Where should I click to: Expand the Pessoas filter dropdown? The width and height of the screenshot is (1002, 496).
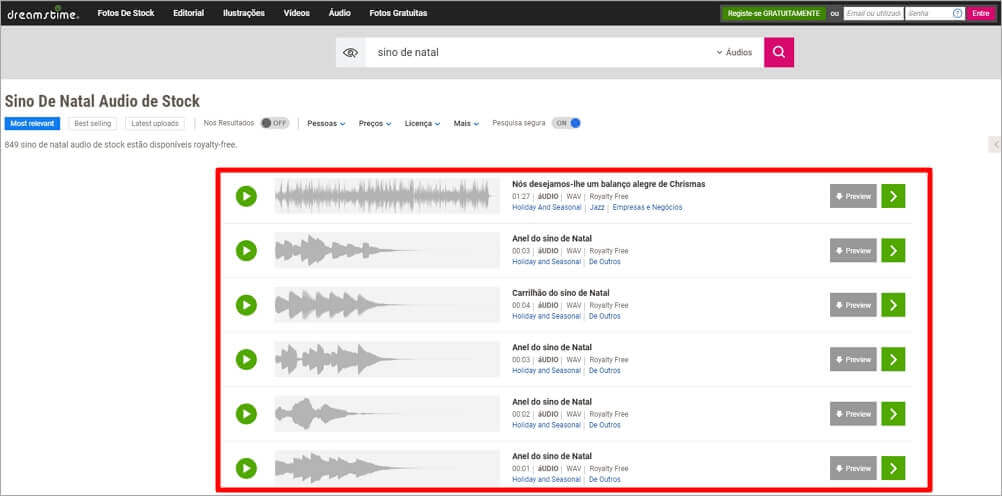point(326,123)
